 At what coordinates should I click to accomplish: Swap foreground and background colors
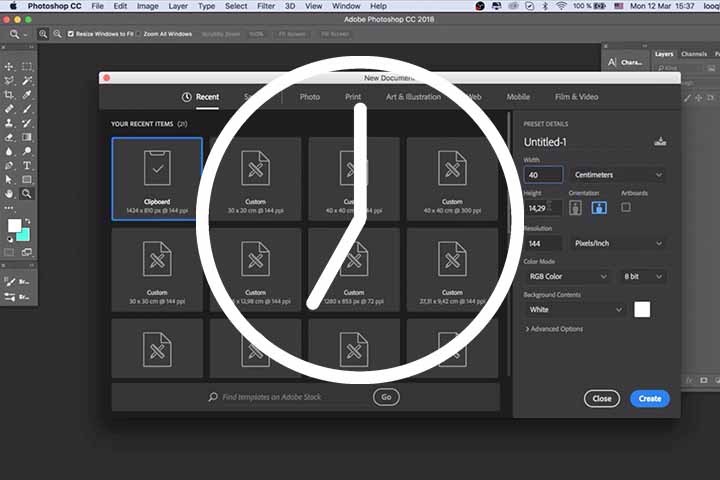(x=28, y=221)
